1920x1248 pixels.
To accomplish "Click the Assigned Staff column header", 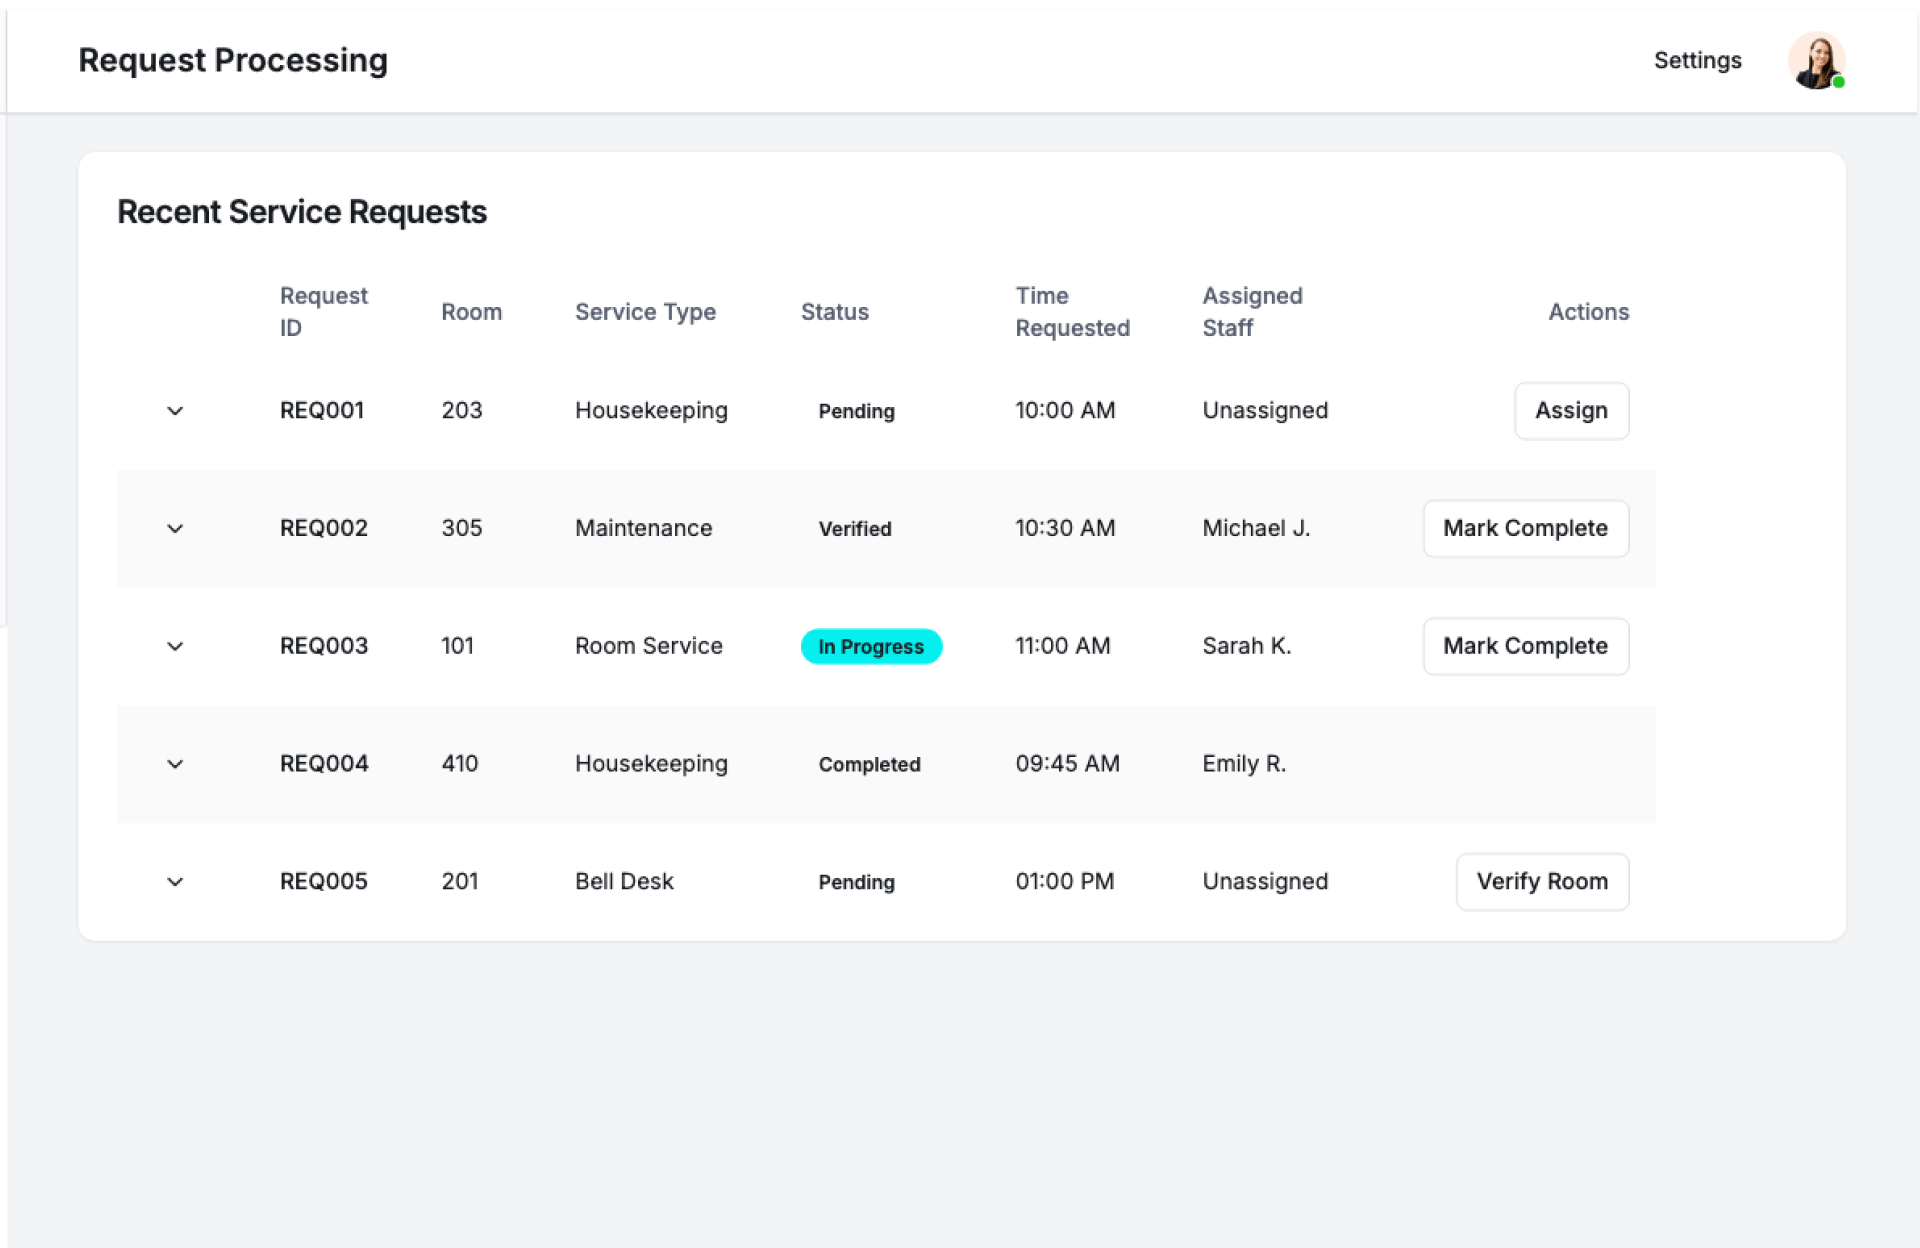I will click(x=1252, y=312).
